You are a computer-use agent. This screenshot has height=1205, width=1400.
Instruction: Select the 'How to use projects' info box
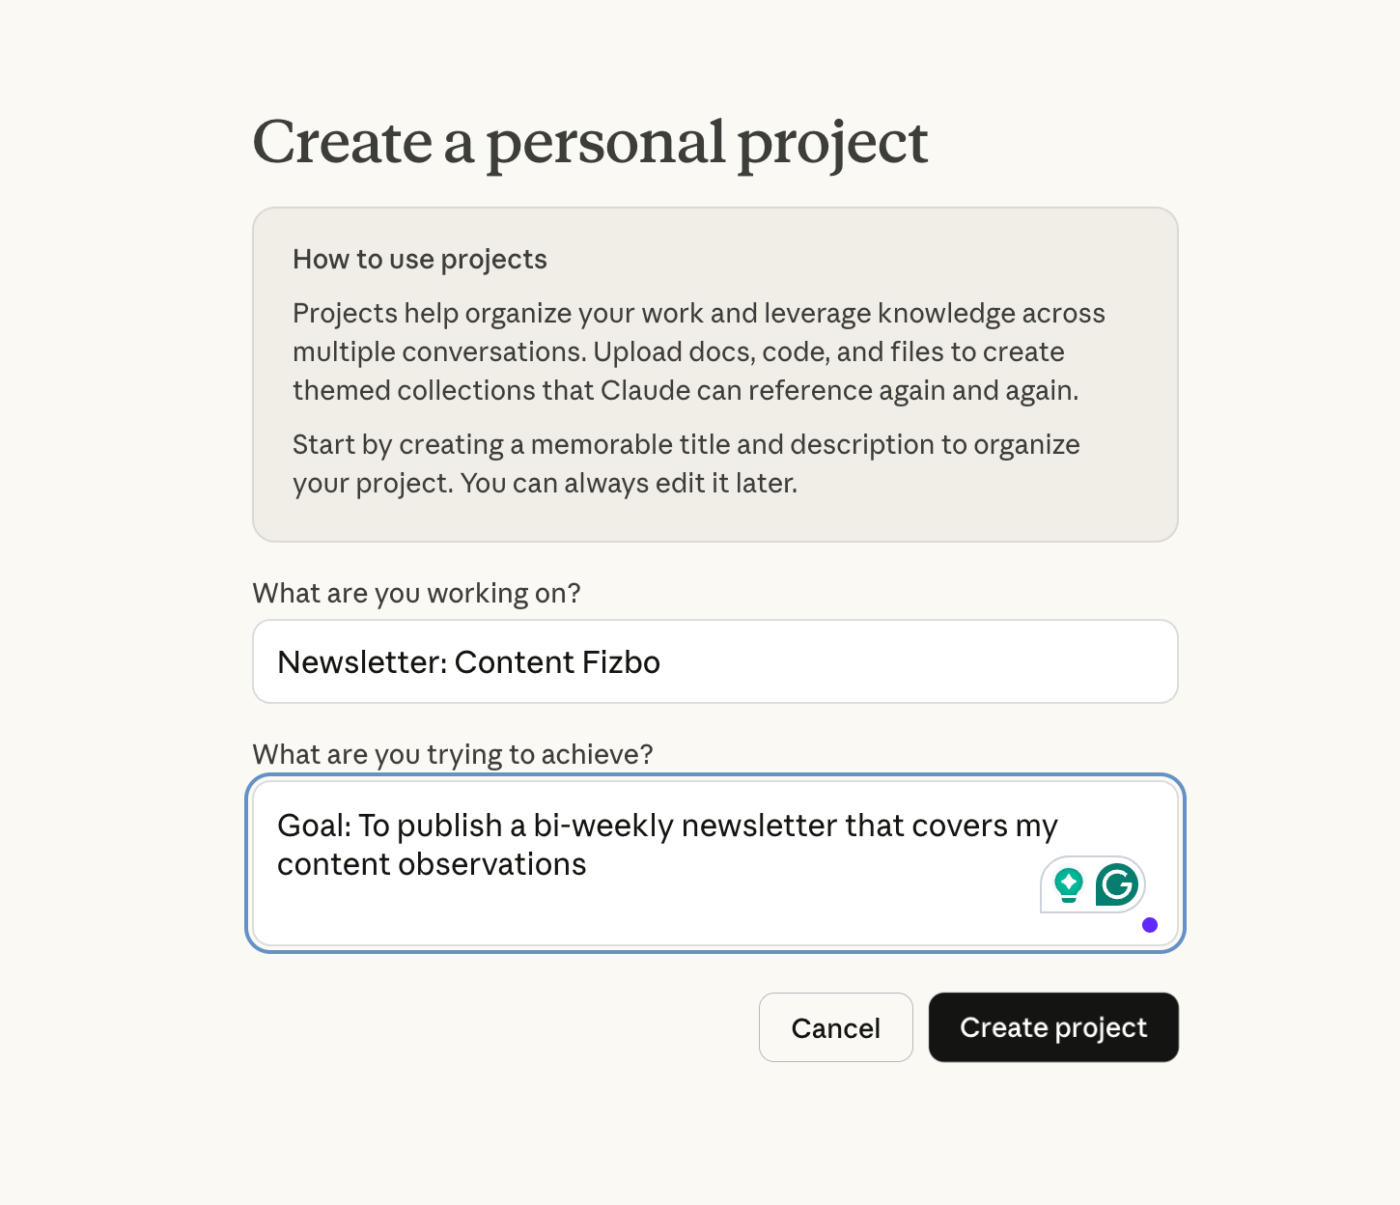[715, 373]
